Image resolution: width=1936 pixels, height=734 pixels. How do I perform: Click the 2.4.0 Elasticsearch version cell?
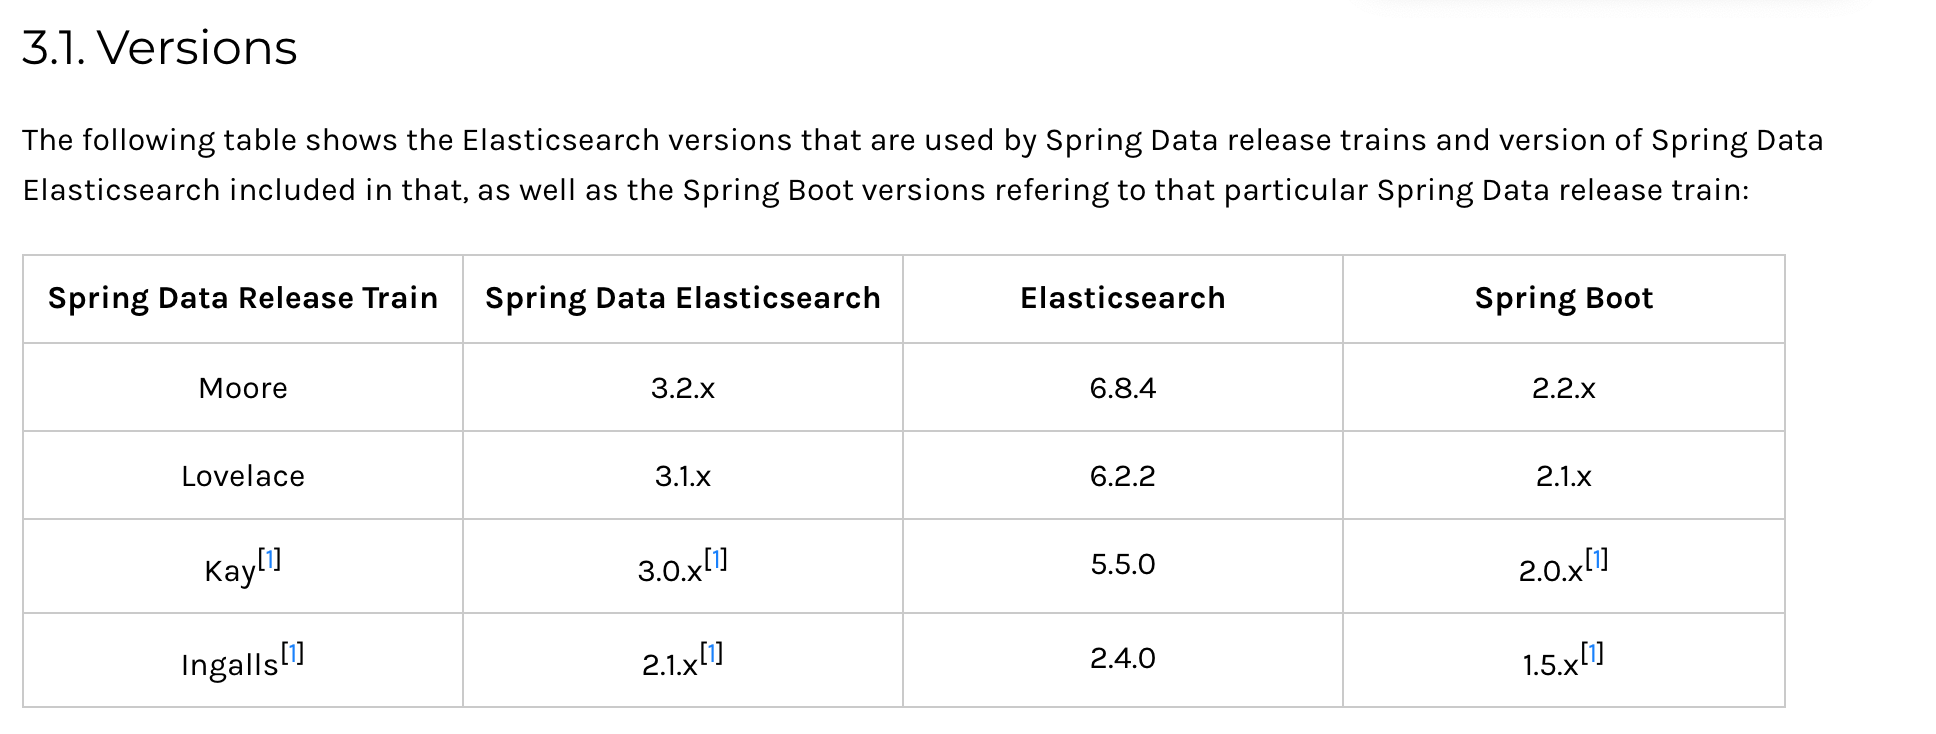(x=1123, y=660)
